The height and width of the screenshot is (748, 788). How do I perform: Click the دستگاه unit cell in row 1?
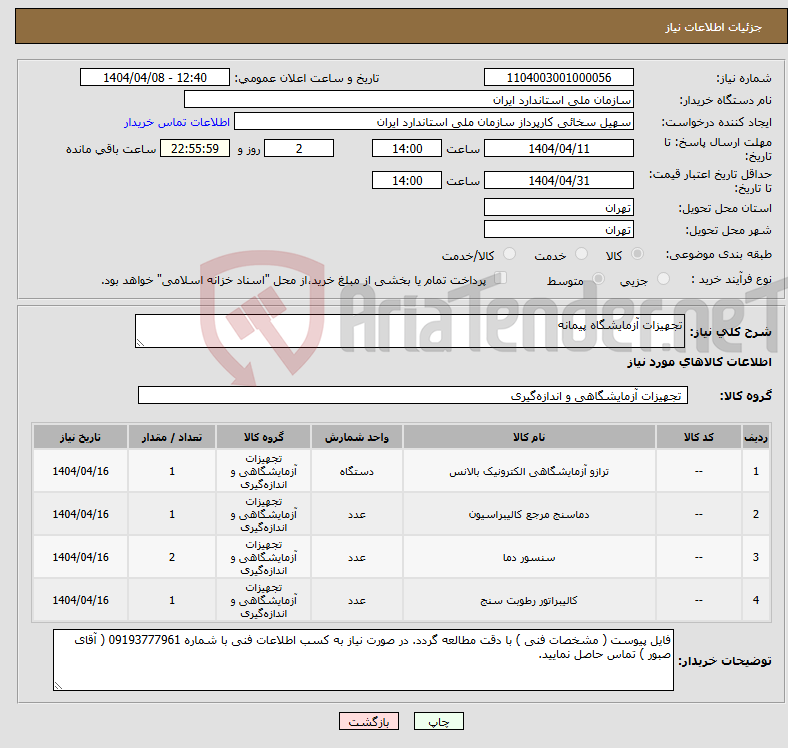356,471
